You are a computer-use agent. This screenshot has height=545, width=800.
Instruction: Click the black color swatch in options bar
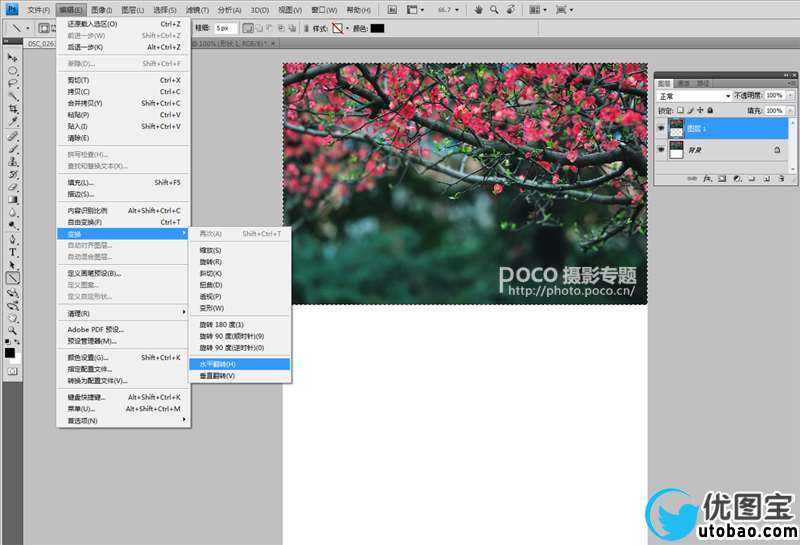pyautogui.click(x=377, y=28)
